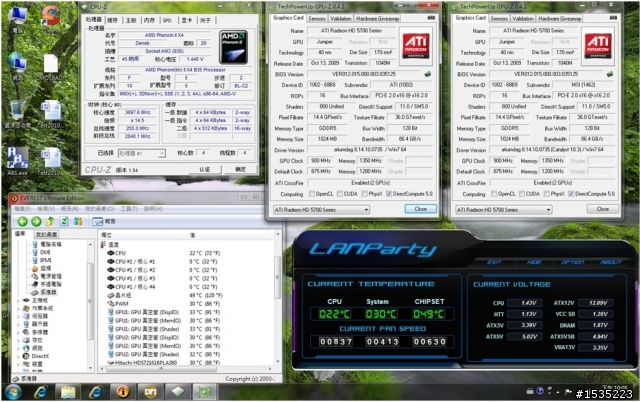This screenshot has height=402, width=640.
Task: Open Action Center flag in tray
Action: (568, 392)
